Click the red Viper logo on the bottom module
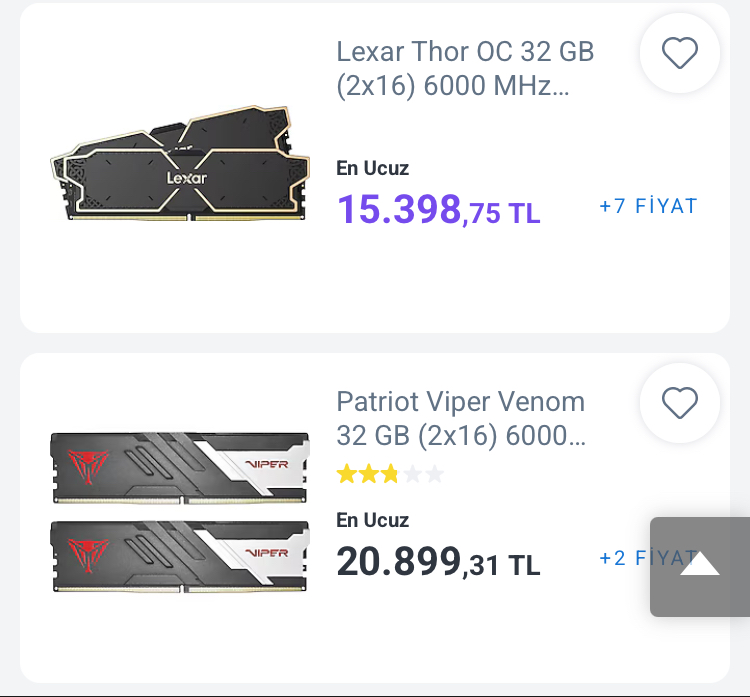This screenshot has height=697, width=750. (x=86, y=553)
